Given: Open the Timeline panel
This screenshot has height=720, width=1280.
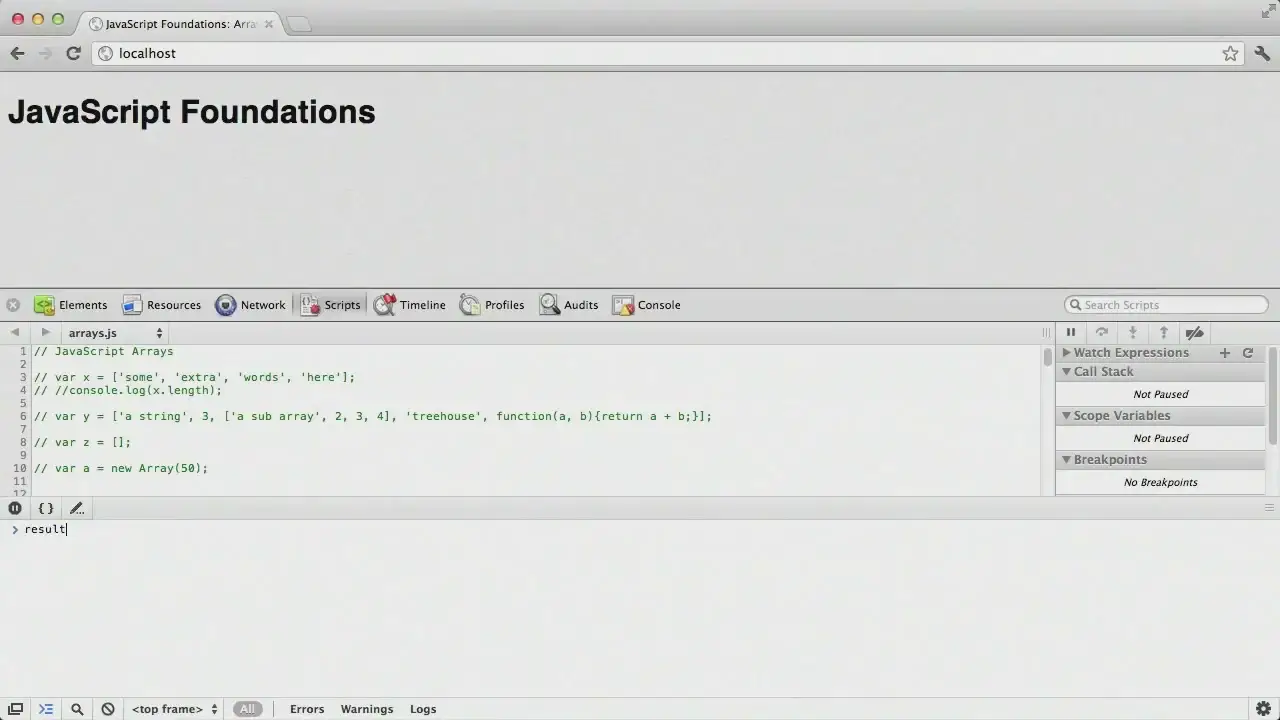Looking at the screenshot, I should [410, 305].
